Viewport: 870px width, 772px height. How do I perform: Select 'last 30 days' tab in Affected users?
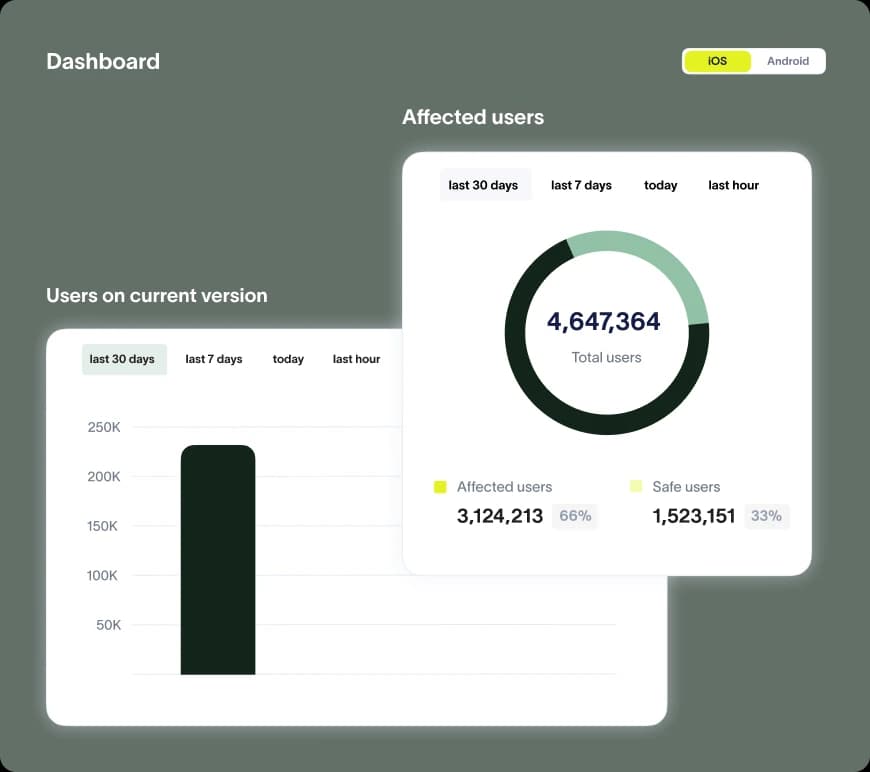(483, 185)
